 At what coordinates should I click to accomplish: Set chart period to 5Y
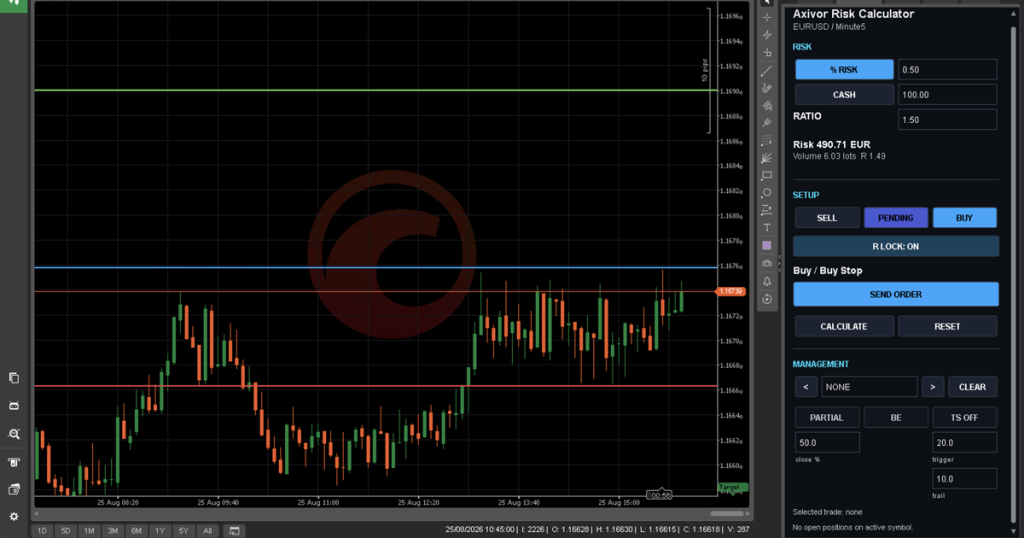(x=183, y=531)
